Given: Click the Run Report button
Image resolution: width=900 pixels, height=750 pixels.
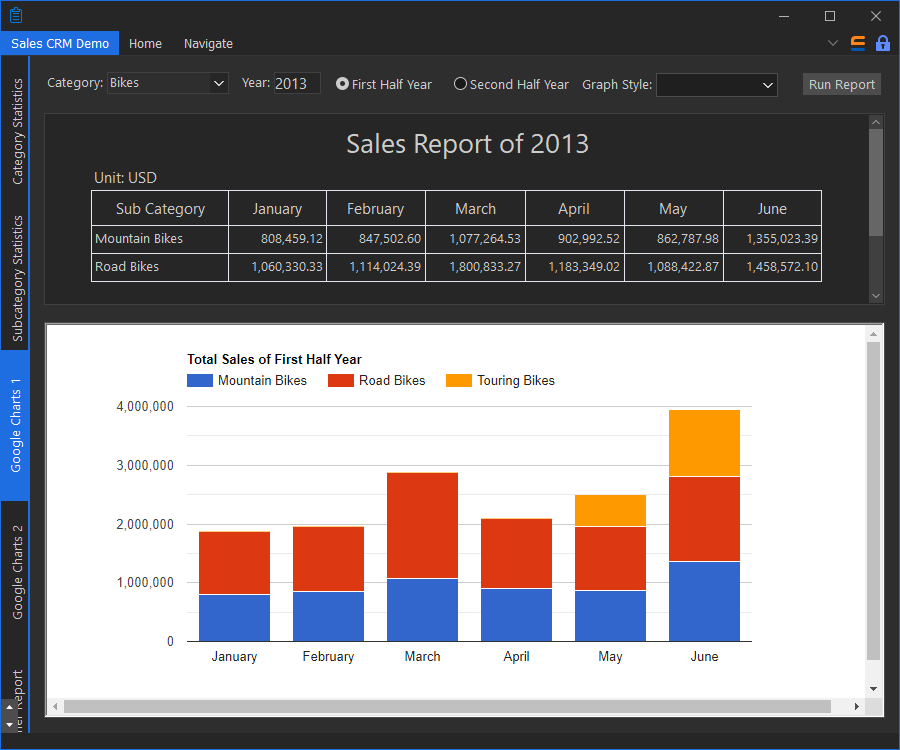Looking at the screenshot, I should [x=841, y=84].
